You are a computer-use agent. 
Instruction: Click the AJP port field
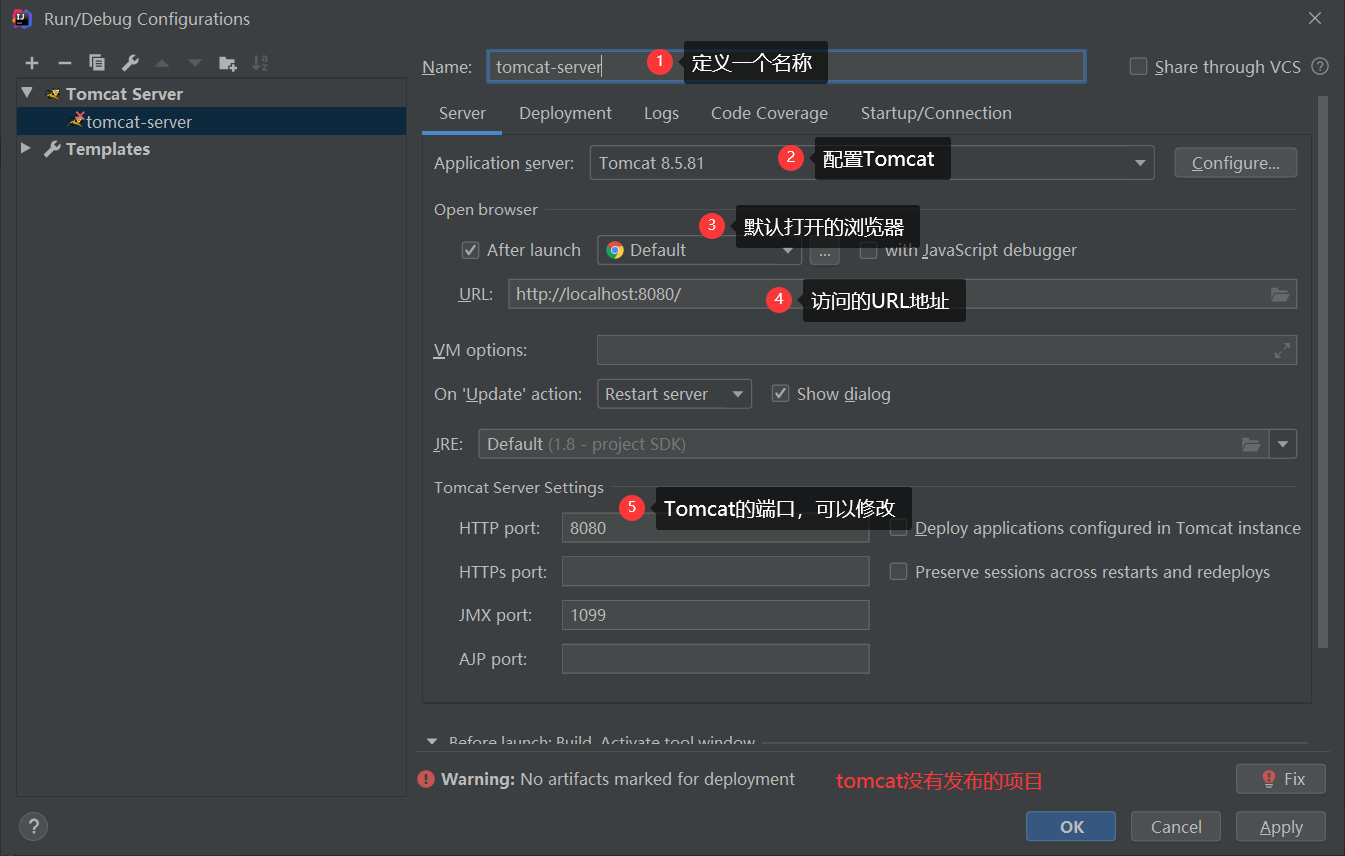(x=715, y=659)
